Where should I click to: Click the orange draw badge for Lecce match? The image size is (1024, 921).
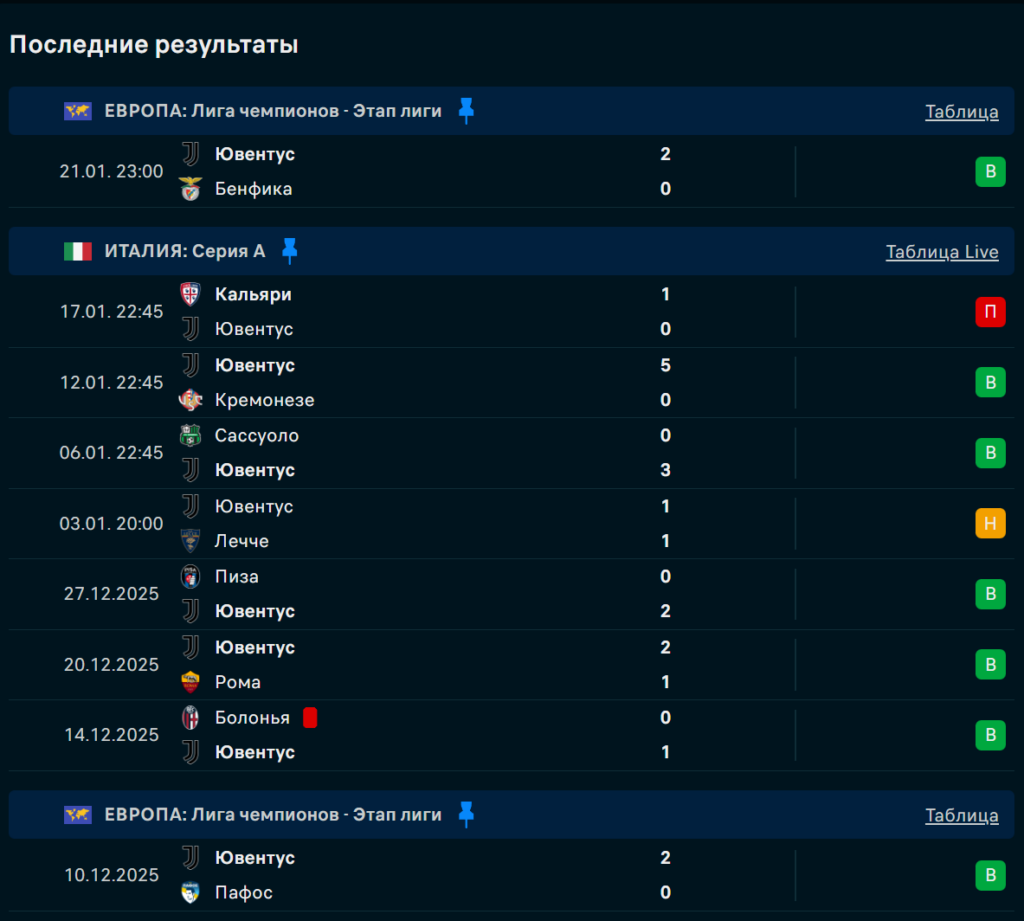pyautogui.click(x=990, y=523)
